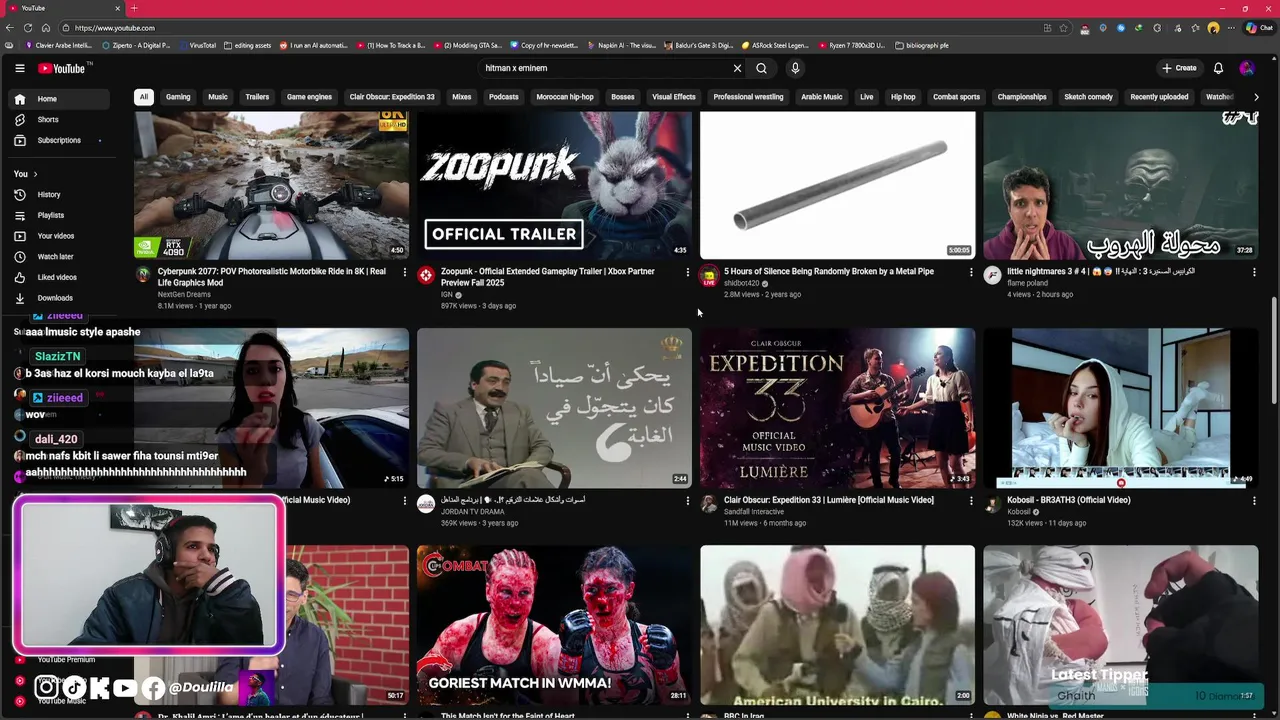Open more options for Zoopunk trailer

pos(687,272)
